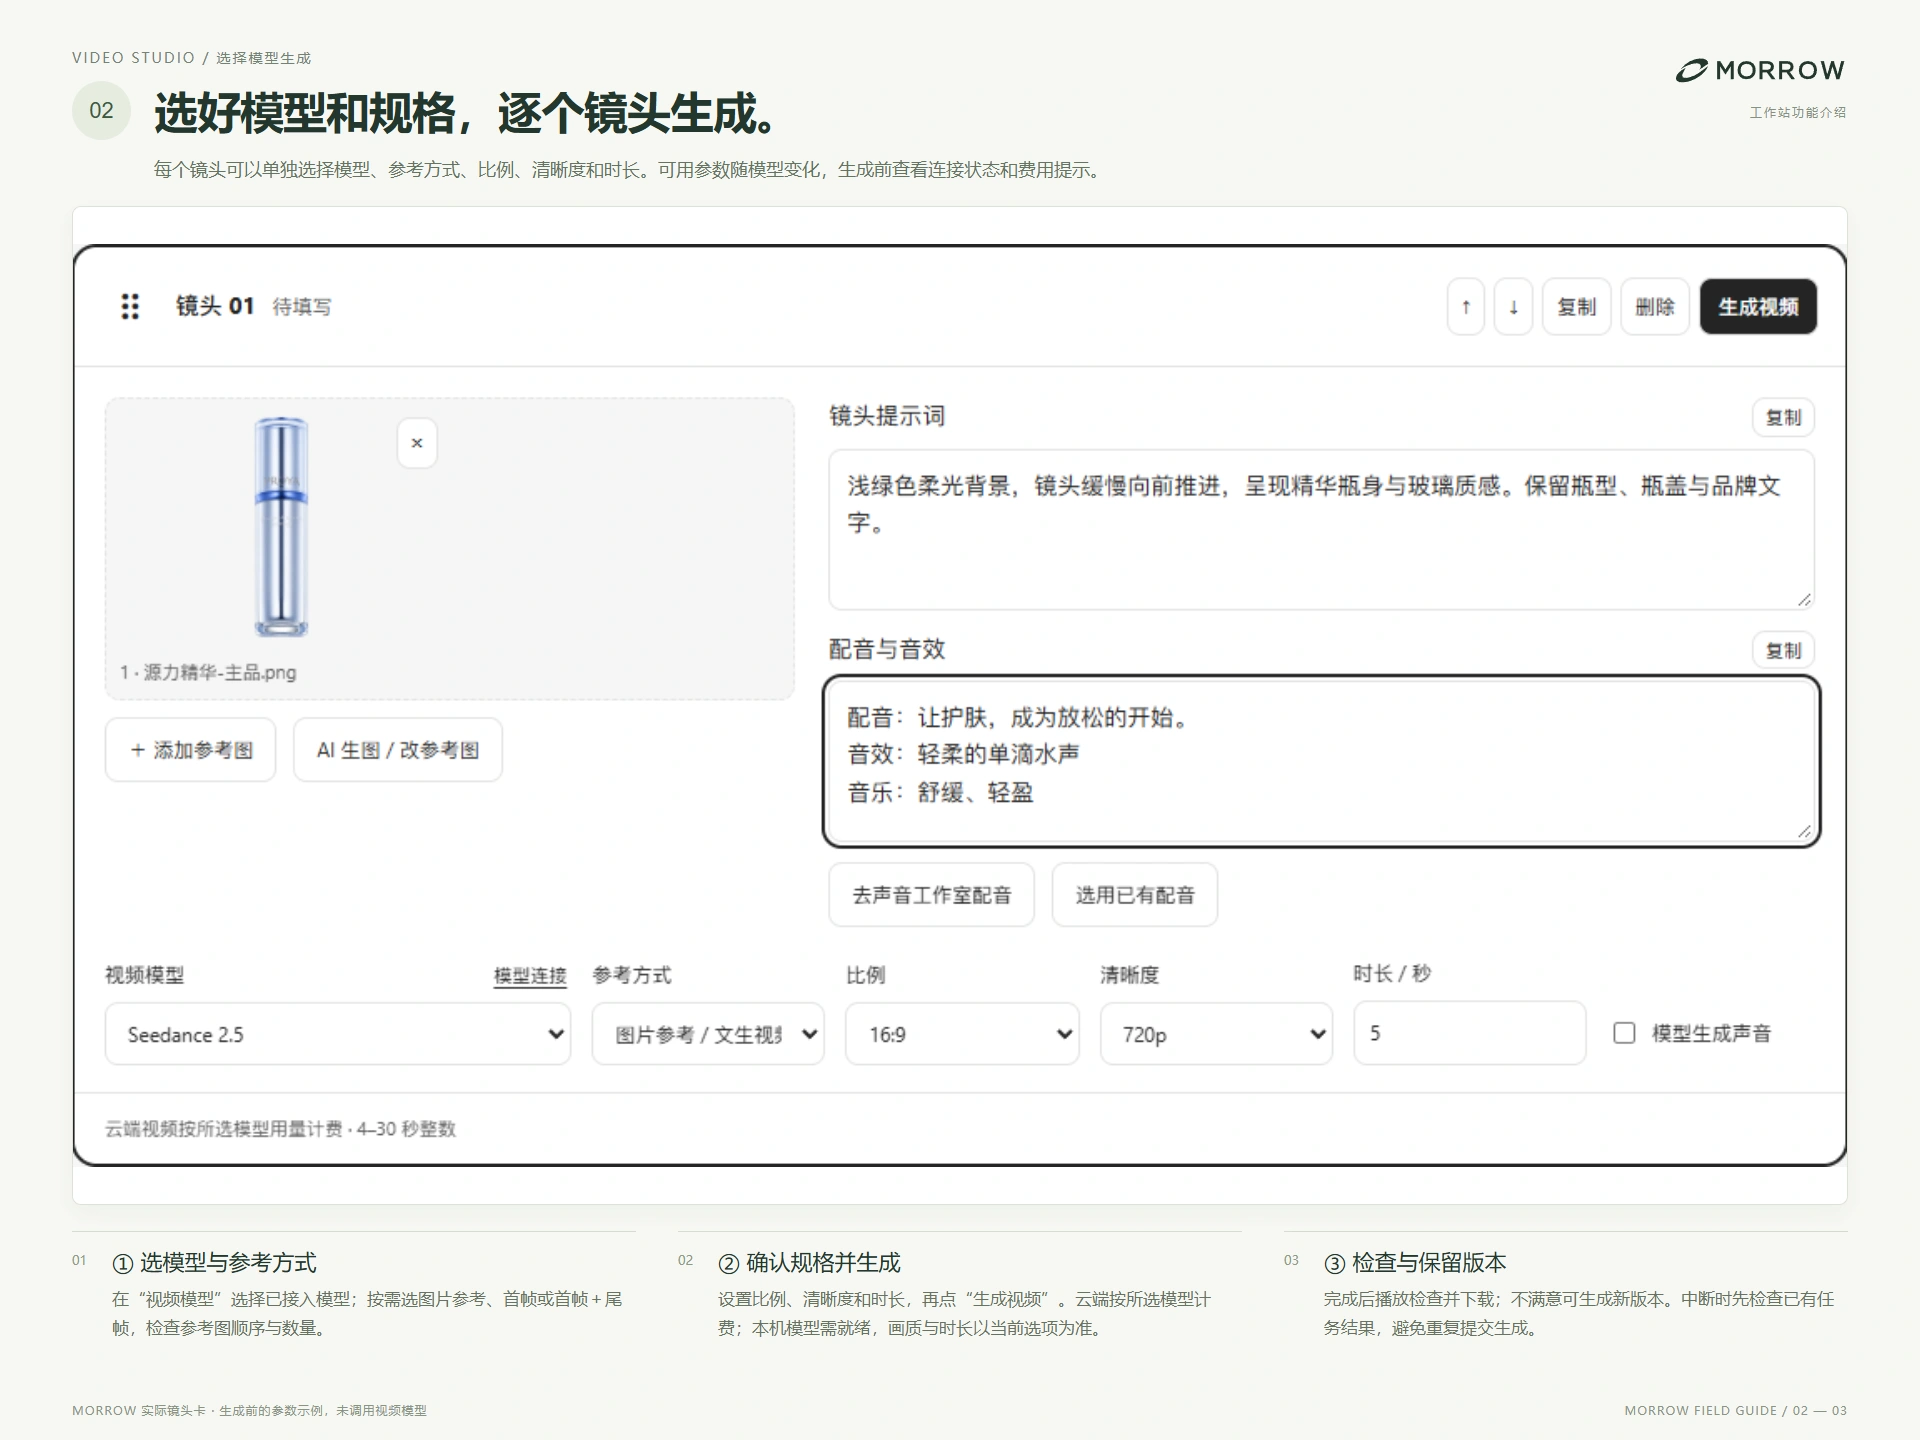Click the 待填写 status label

[x=302, y=307]
